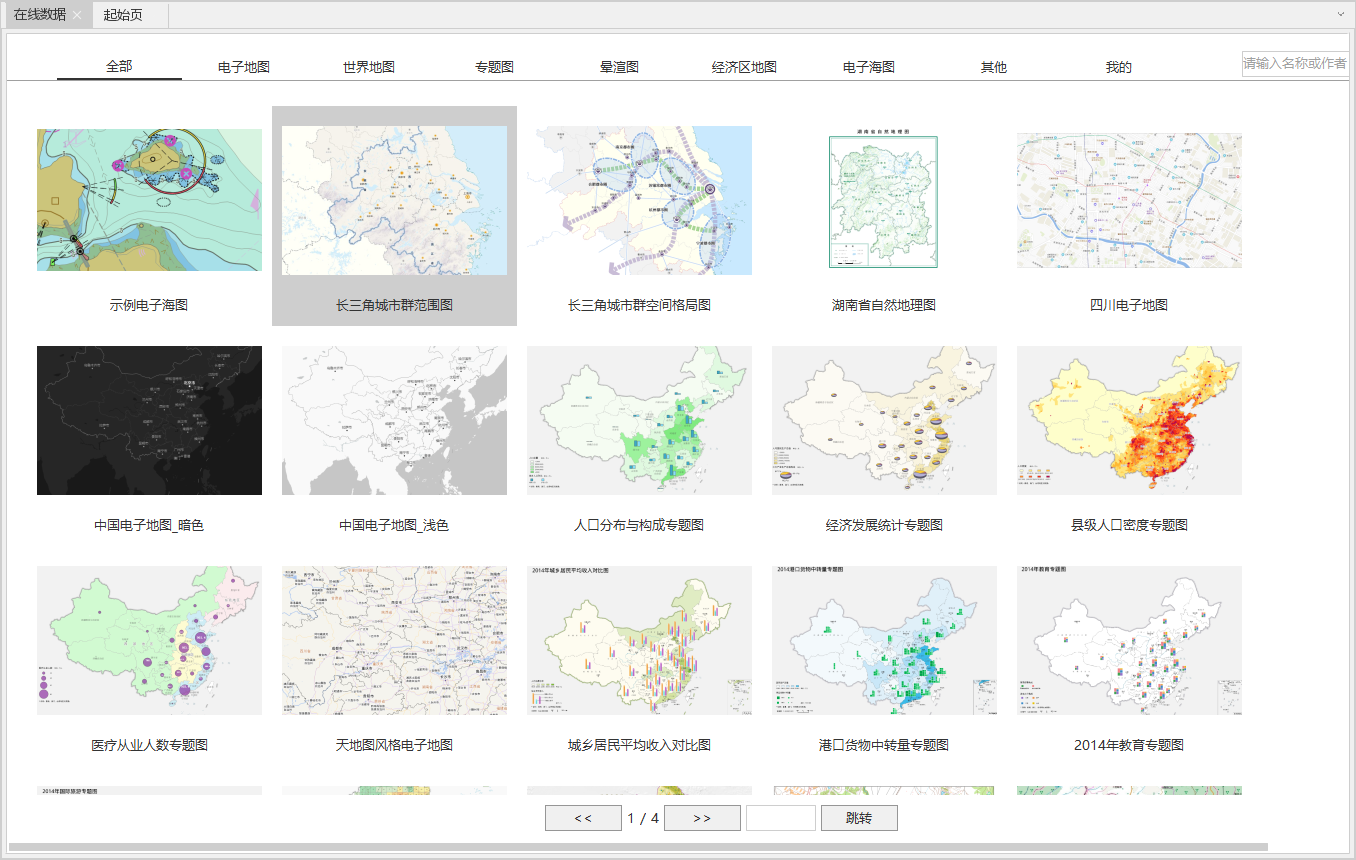Switch to the 起始页 tab
The width and height of the screenshot is (1356, 860).
click(x=123, y=15)
